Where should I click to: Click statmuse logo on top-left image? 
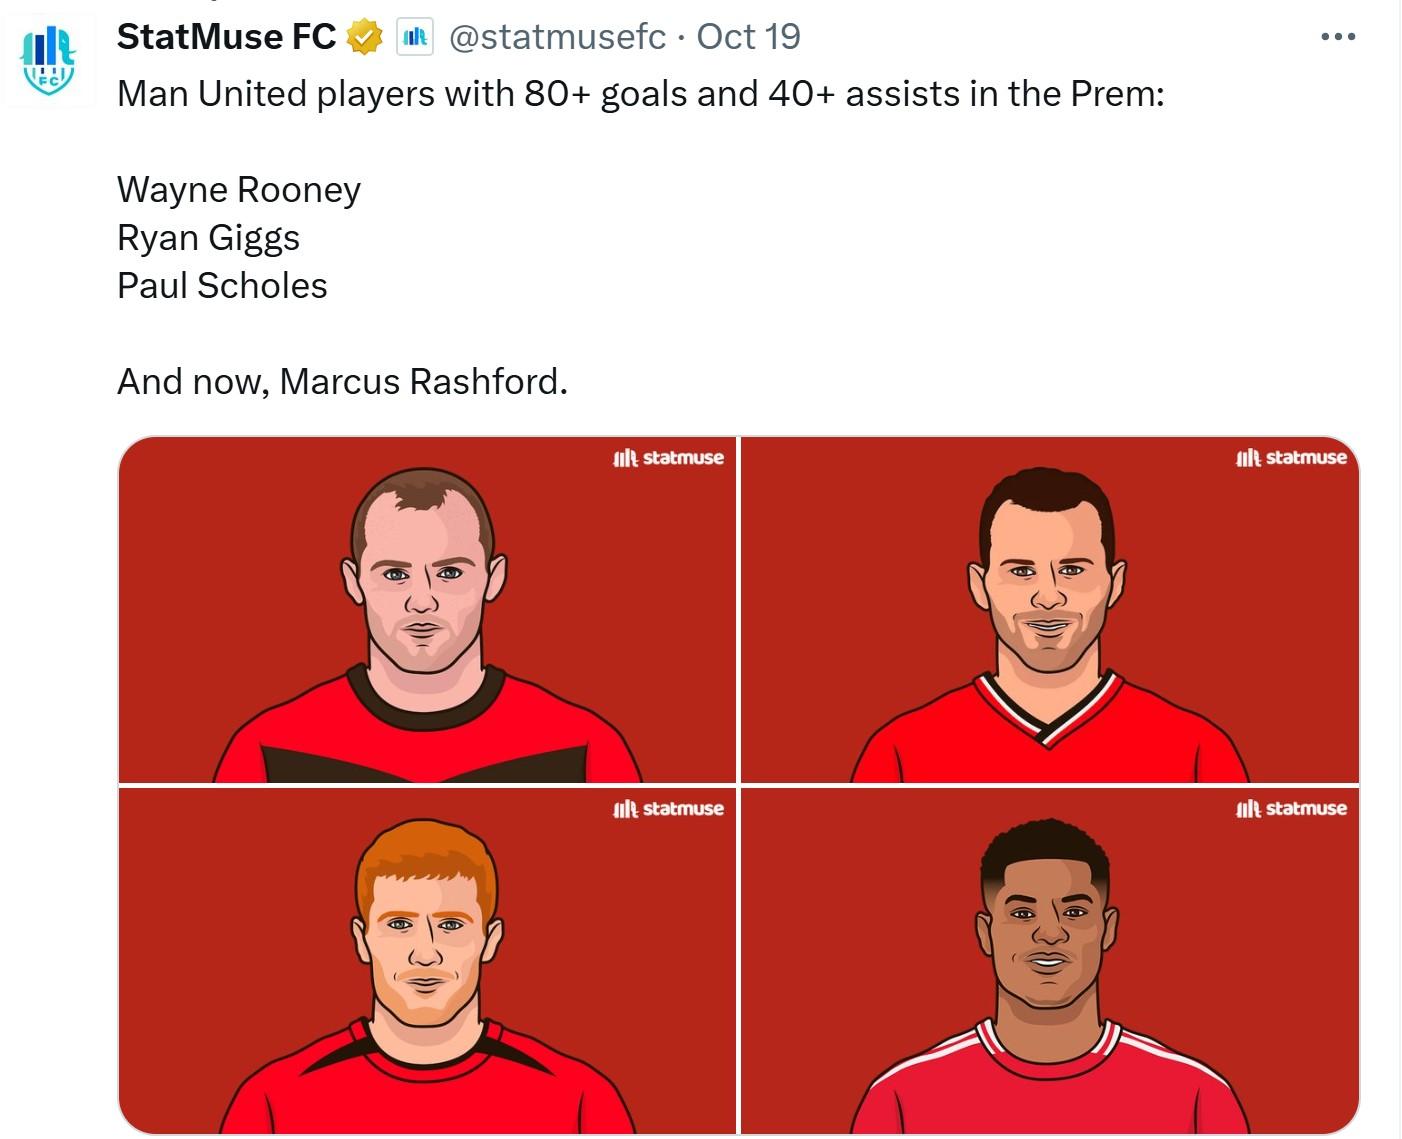click(x=668, y=458)
